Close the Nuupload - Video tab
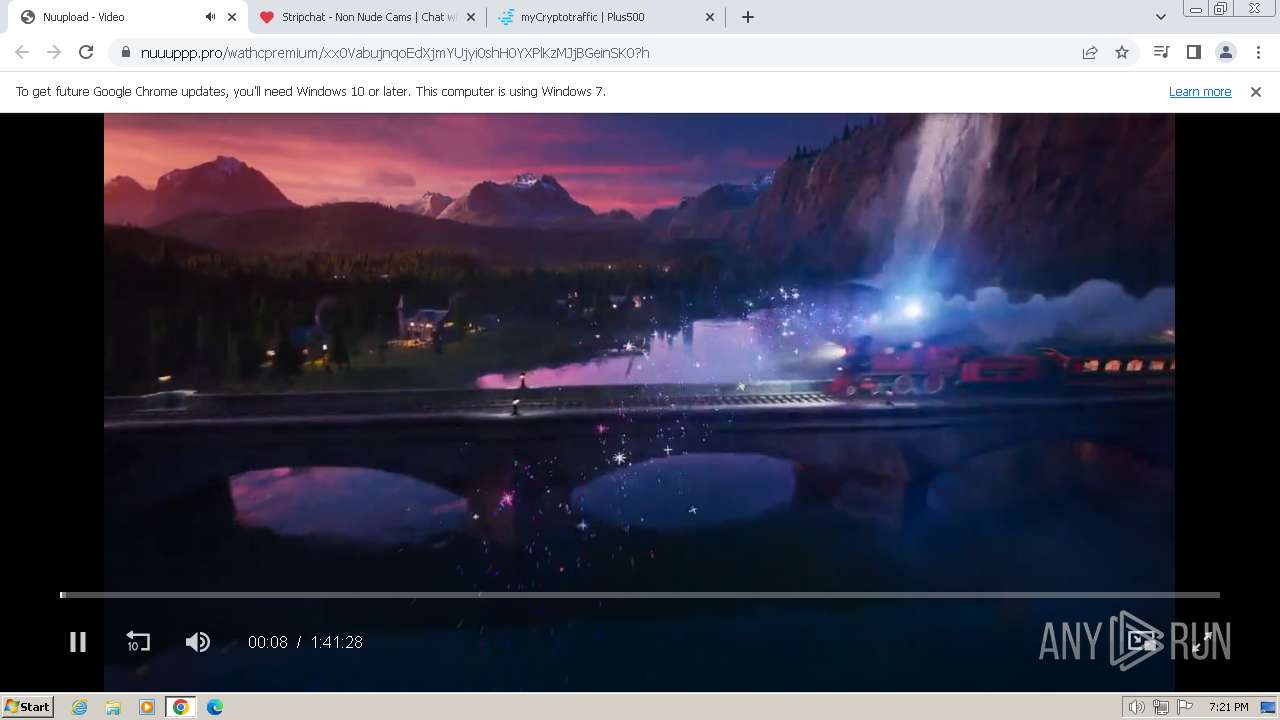1280x720 pixels. point(232,17)
